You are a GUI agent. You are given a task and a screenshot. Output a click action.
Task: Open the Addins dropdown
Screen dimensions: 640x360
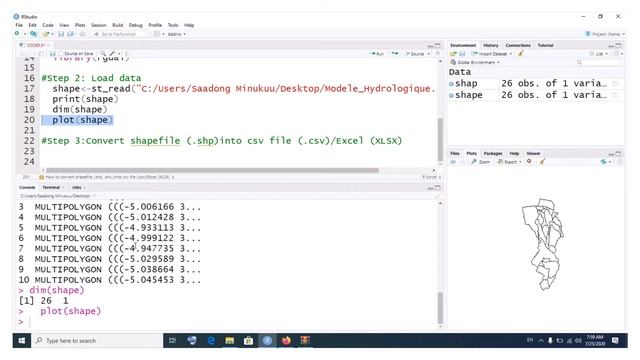176,34
